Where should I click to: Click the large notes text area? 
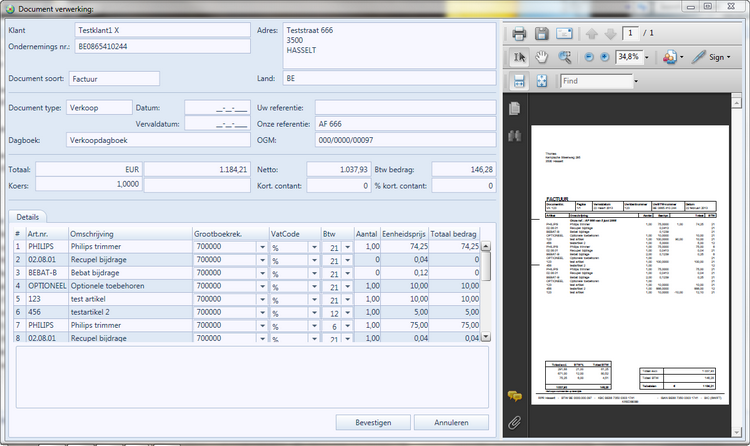[252, 377]
